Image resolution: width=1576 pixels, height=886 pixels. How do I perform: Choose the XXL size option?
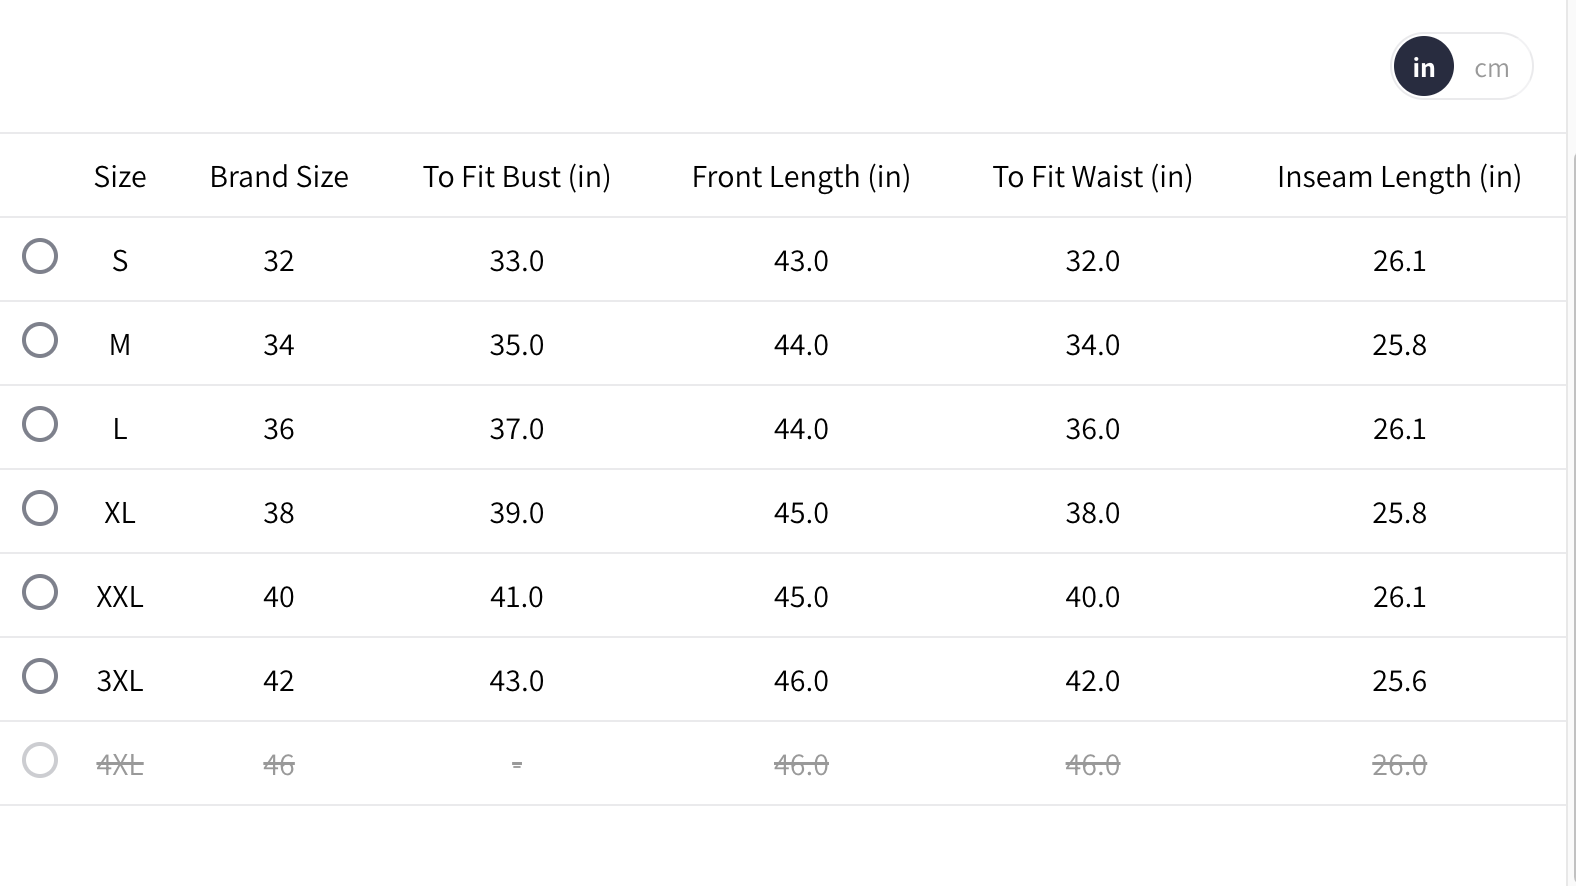click(40, 592)
